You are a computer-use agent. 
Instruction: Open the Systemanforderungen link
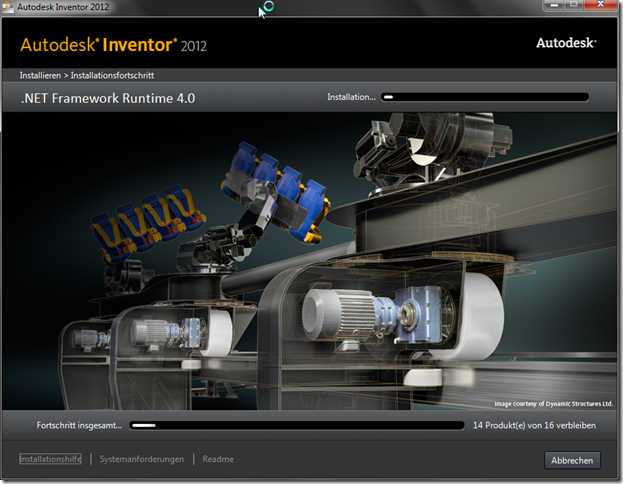click(x=142, y=459)
